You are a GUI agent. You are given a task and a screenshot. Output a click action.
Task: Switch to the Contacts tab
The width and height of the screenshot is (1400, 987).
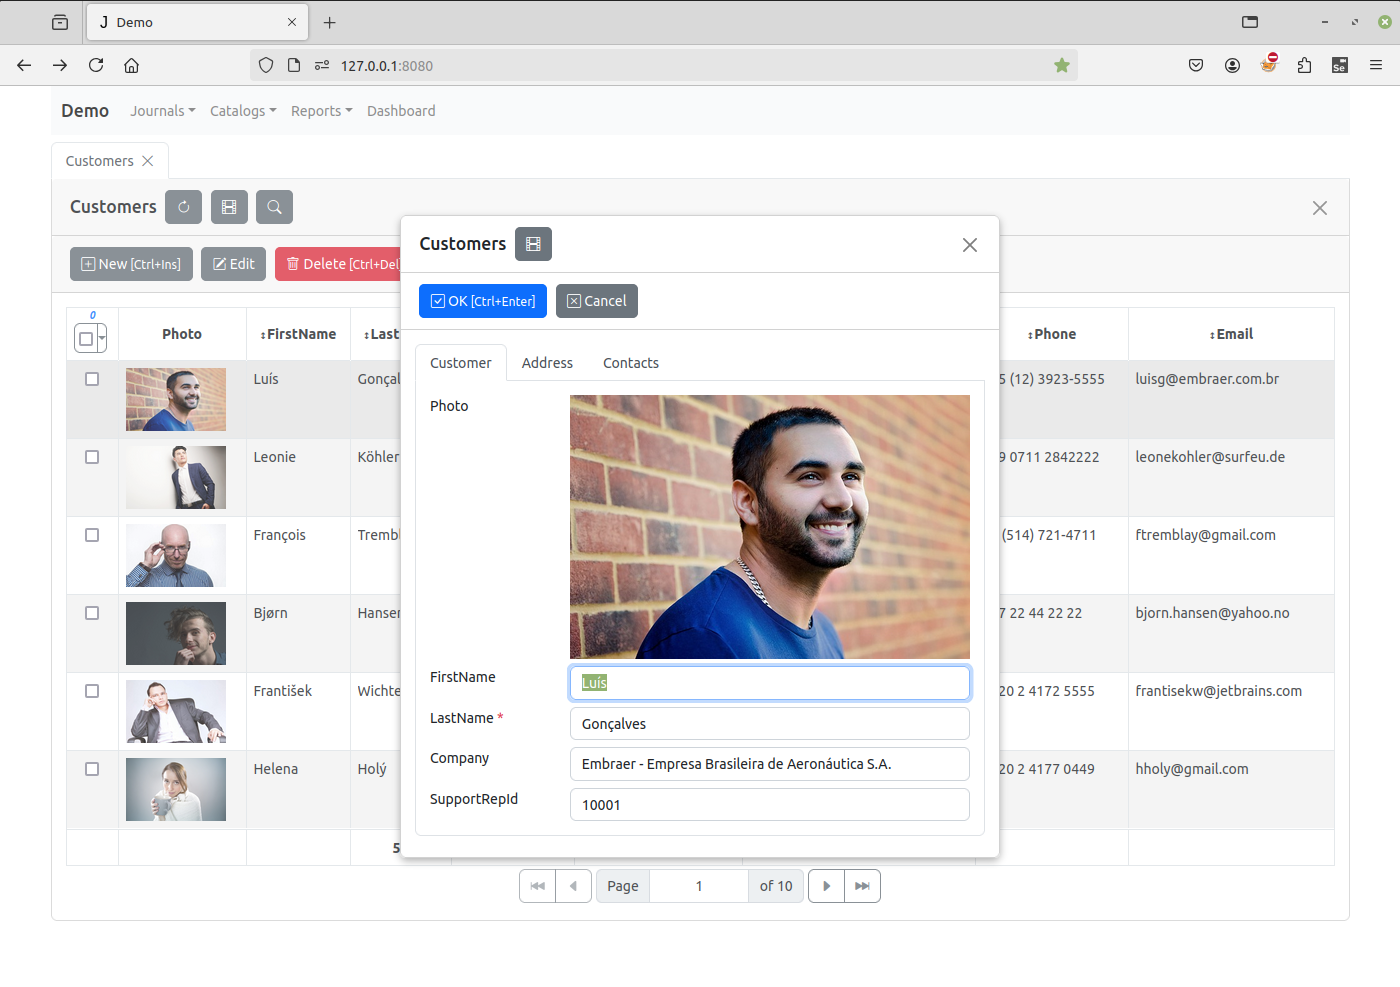[x=630, y=363]
